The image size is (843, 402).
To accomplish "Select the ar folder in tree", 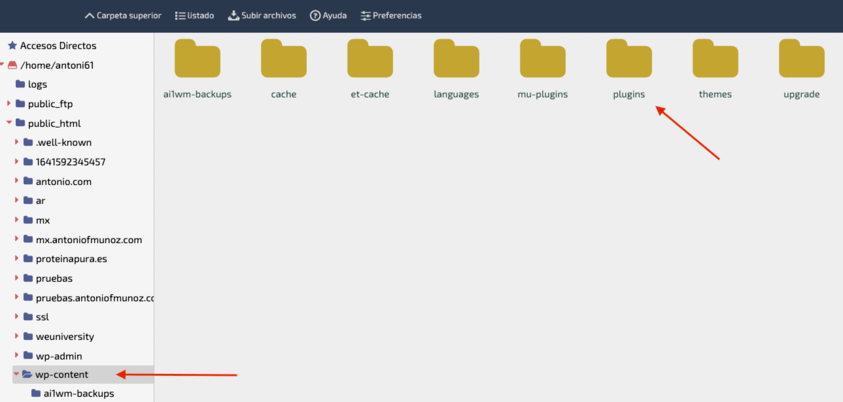I will coord(40,201).
